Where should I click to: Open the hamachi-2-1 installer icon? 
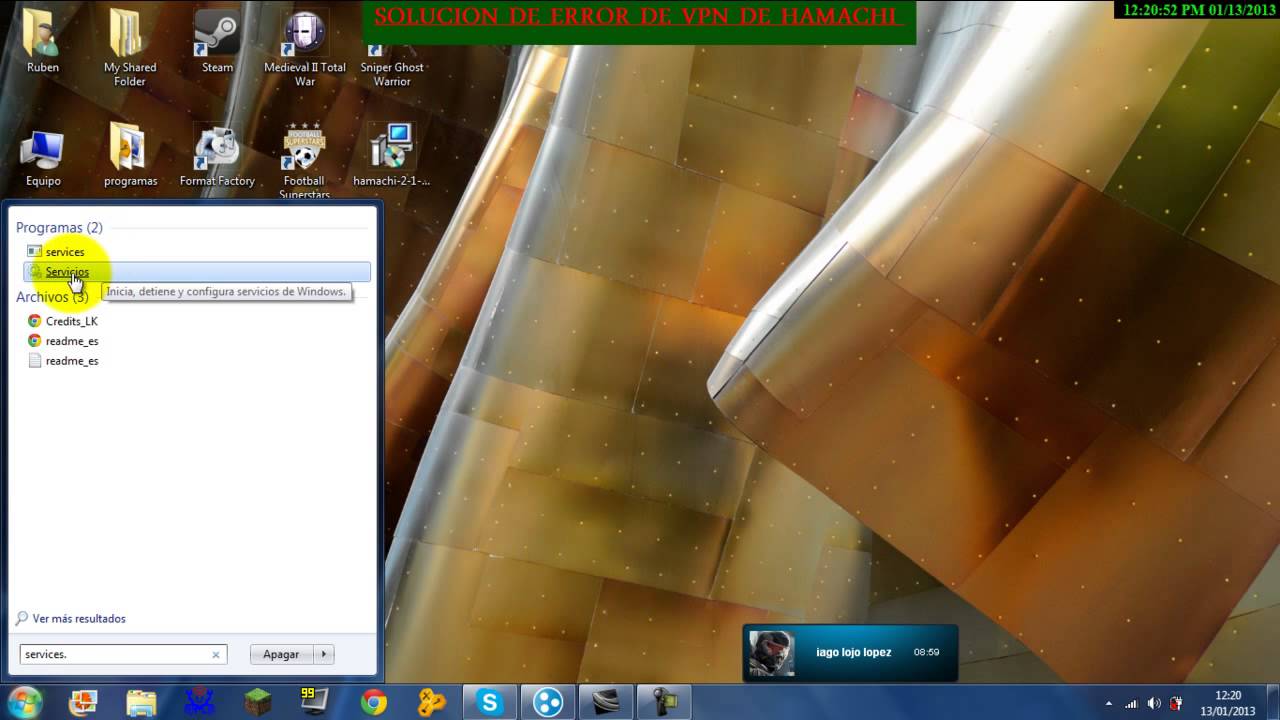(392, 156)
